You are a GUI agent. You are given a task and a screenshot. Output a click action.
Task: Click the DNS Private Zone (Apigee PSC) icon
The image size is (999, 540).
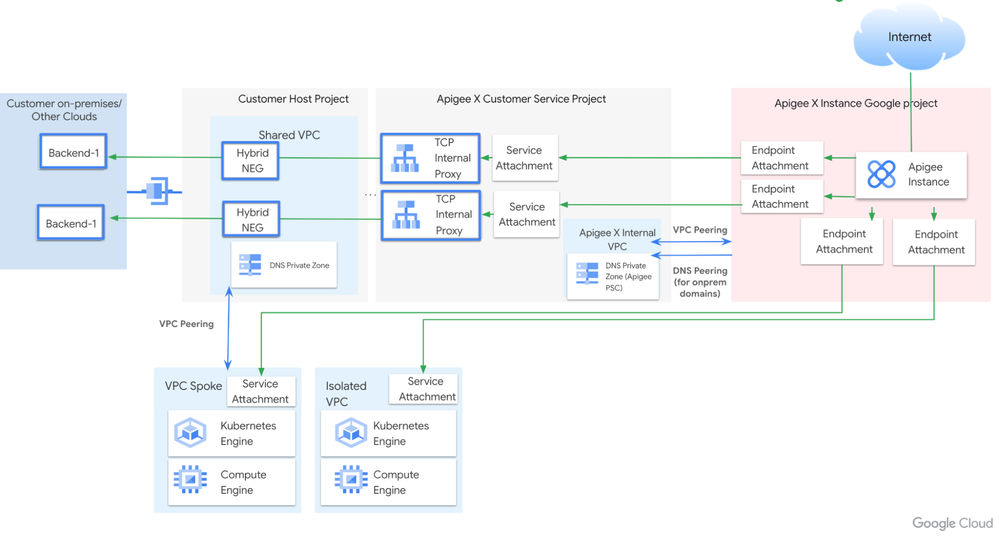(587, 273)
